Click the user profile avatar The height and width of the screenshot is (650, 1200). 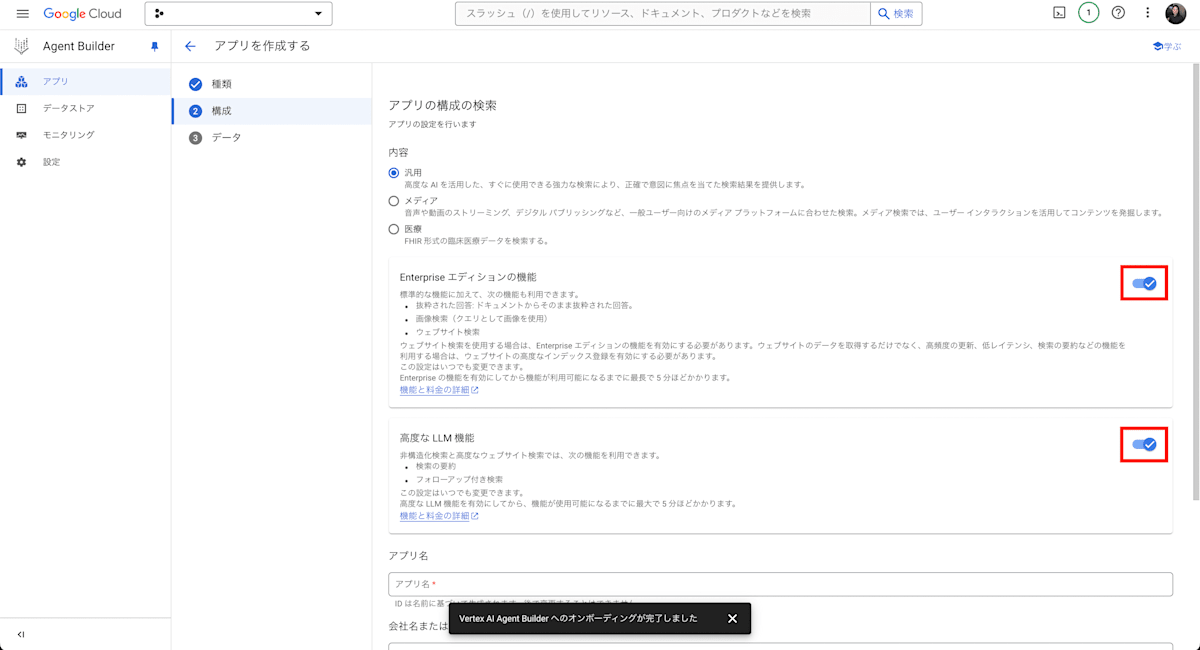tap(1176, 13)
